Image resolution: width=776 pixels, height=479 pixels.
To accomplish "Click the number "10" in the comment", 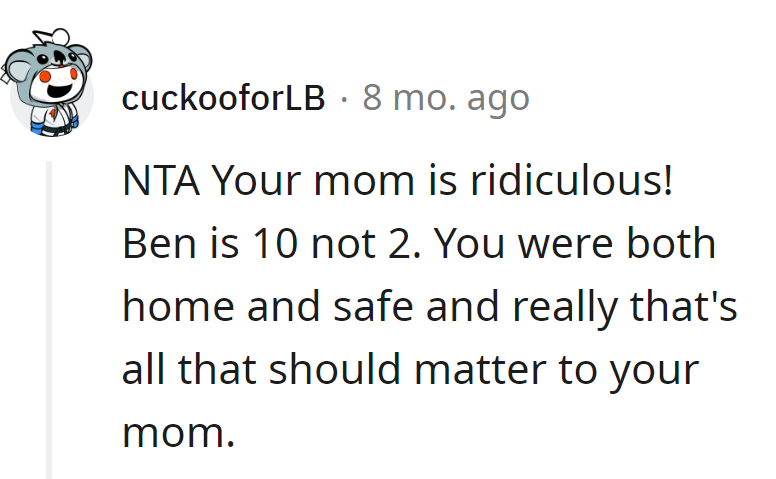I will [234, 245].
